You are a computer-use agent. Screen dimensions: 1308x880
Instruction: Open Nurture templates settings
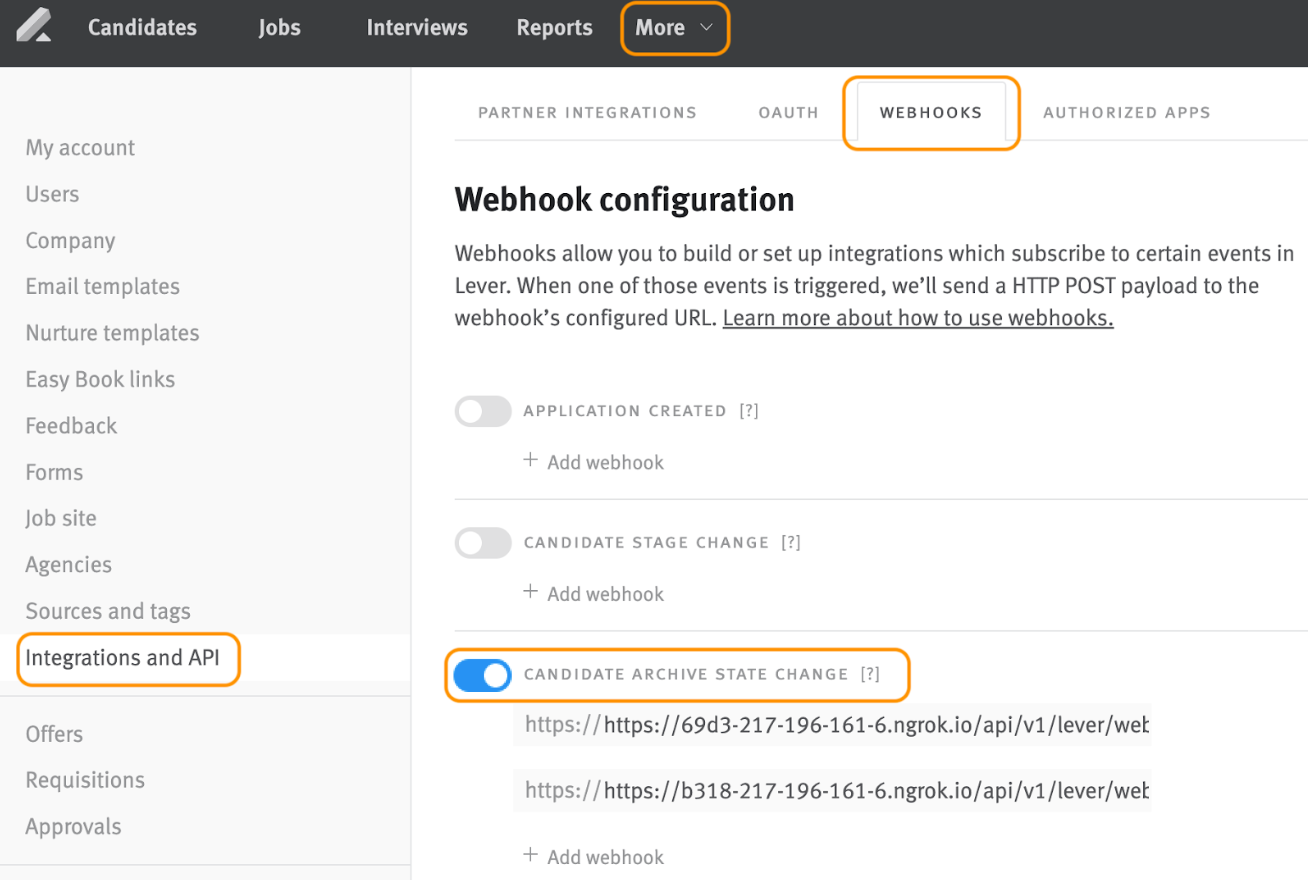(112, 333)
